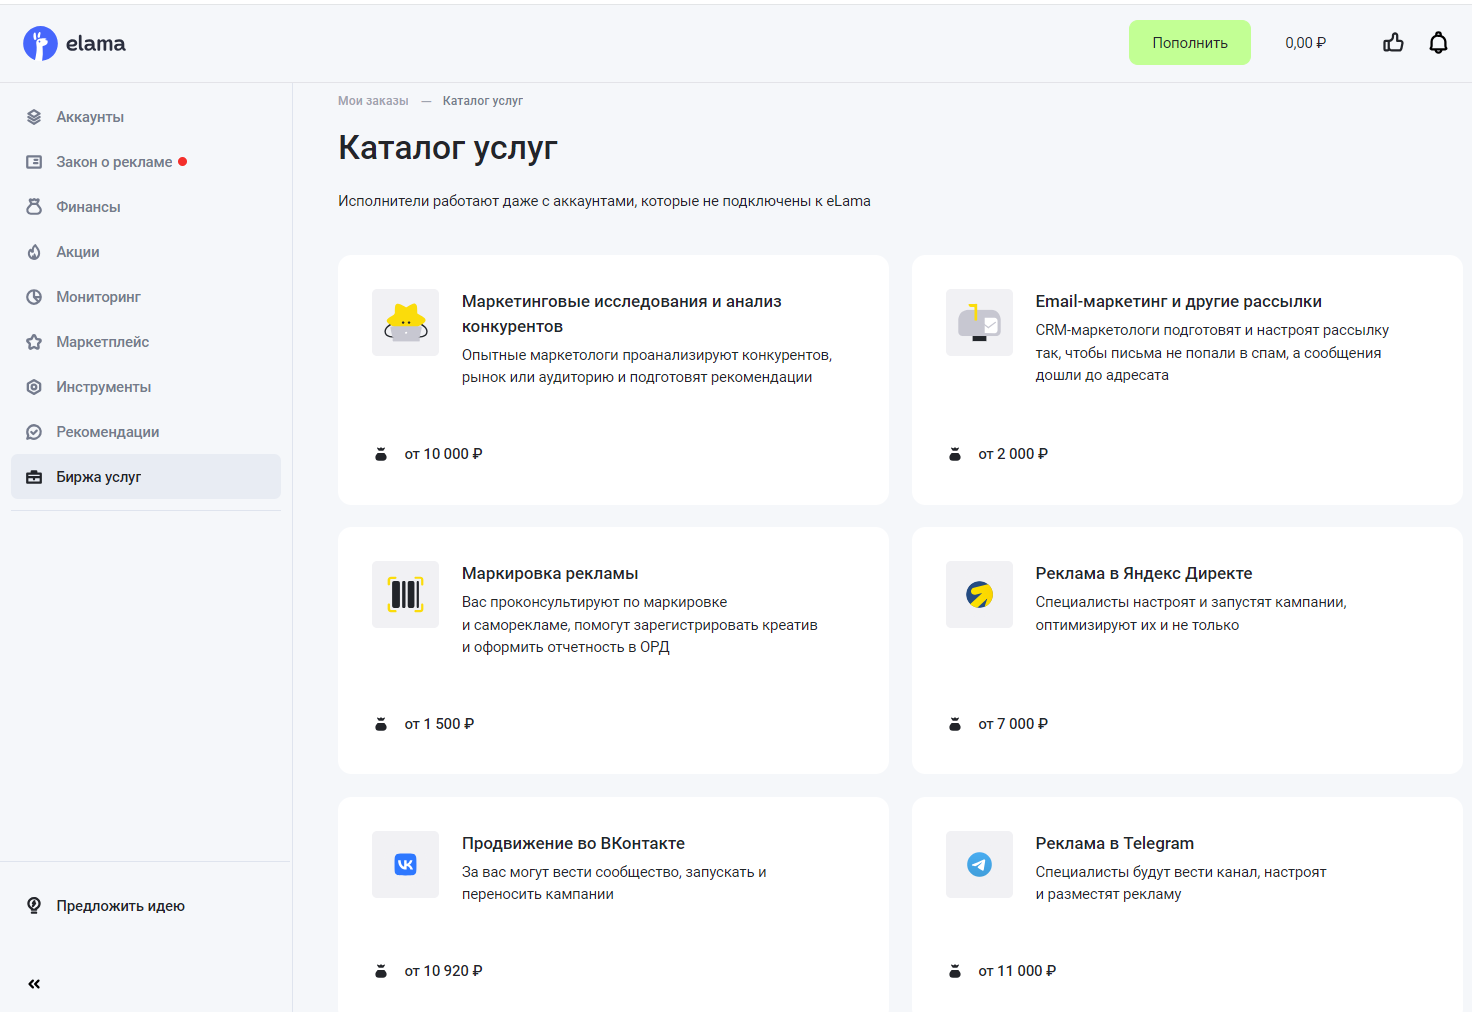Click money bag icon beside от 10 920 ₽
Image resolution: width=1472 pixels, height=1012 pixels.
pos(381,971)
